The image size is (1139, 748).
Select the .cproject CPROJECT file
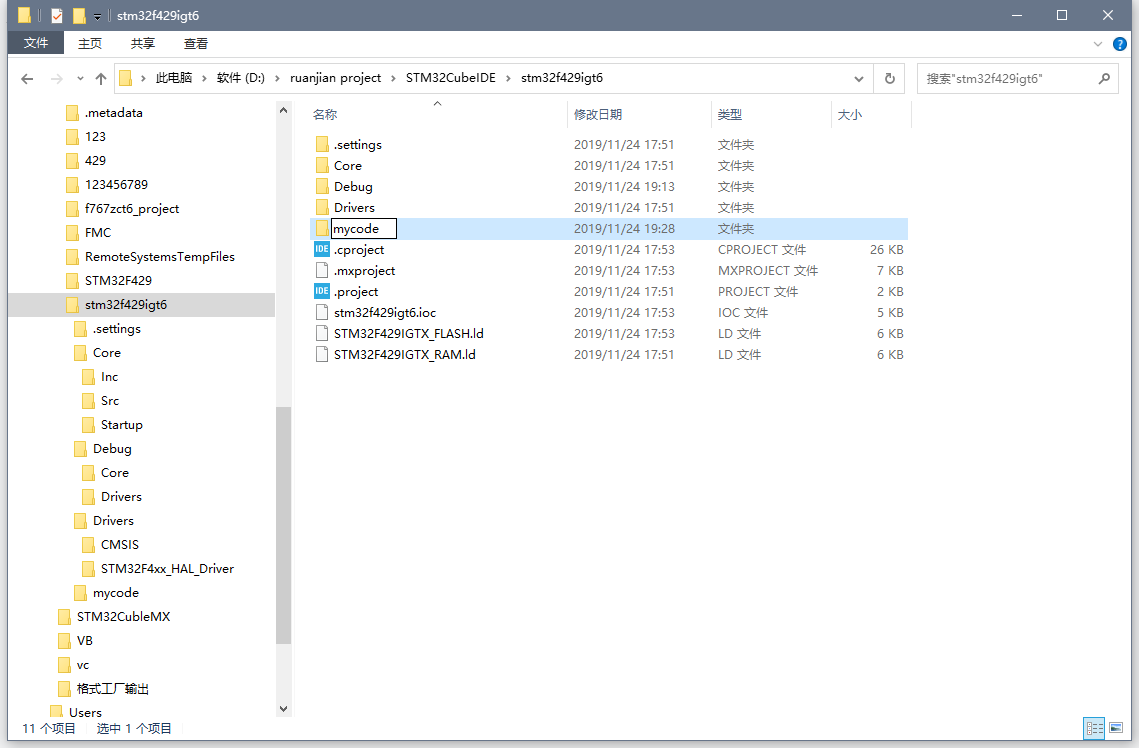coord(358,249)
